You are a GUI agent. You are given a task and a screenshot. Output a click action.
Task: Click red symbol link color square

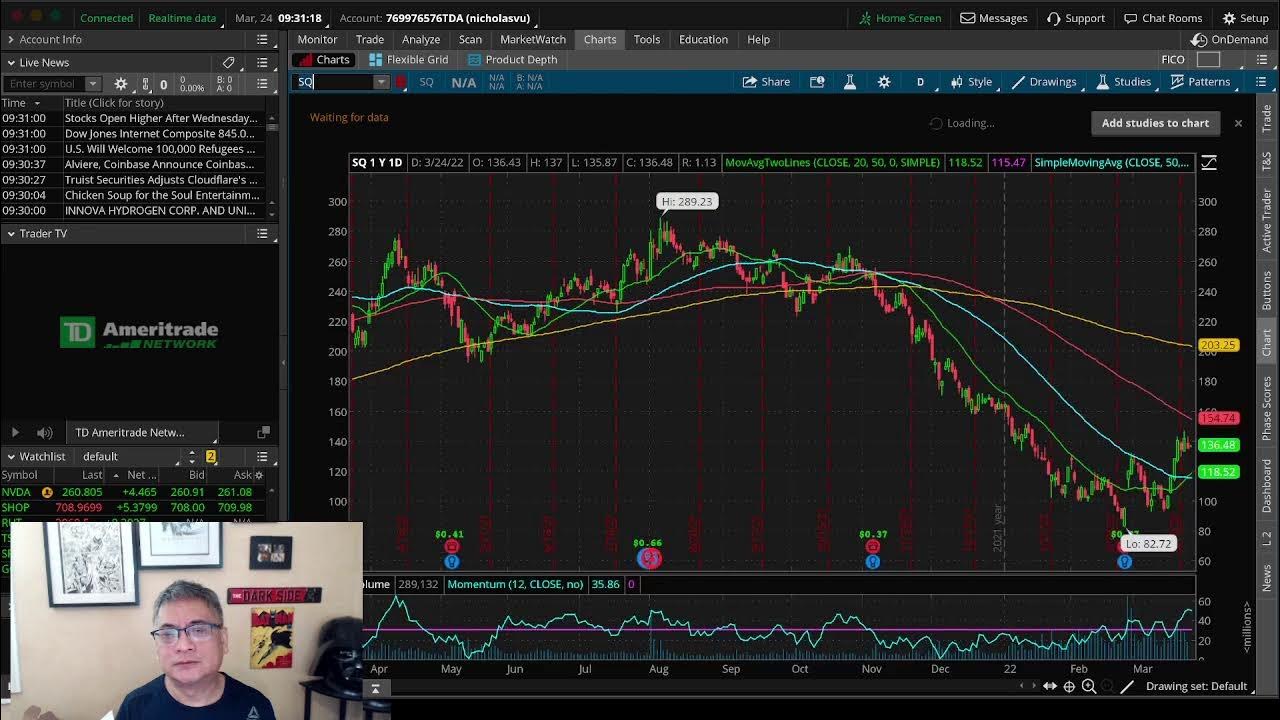401,82
